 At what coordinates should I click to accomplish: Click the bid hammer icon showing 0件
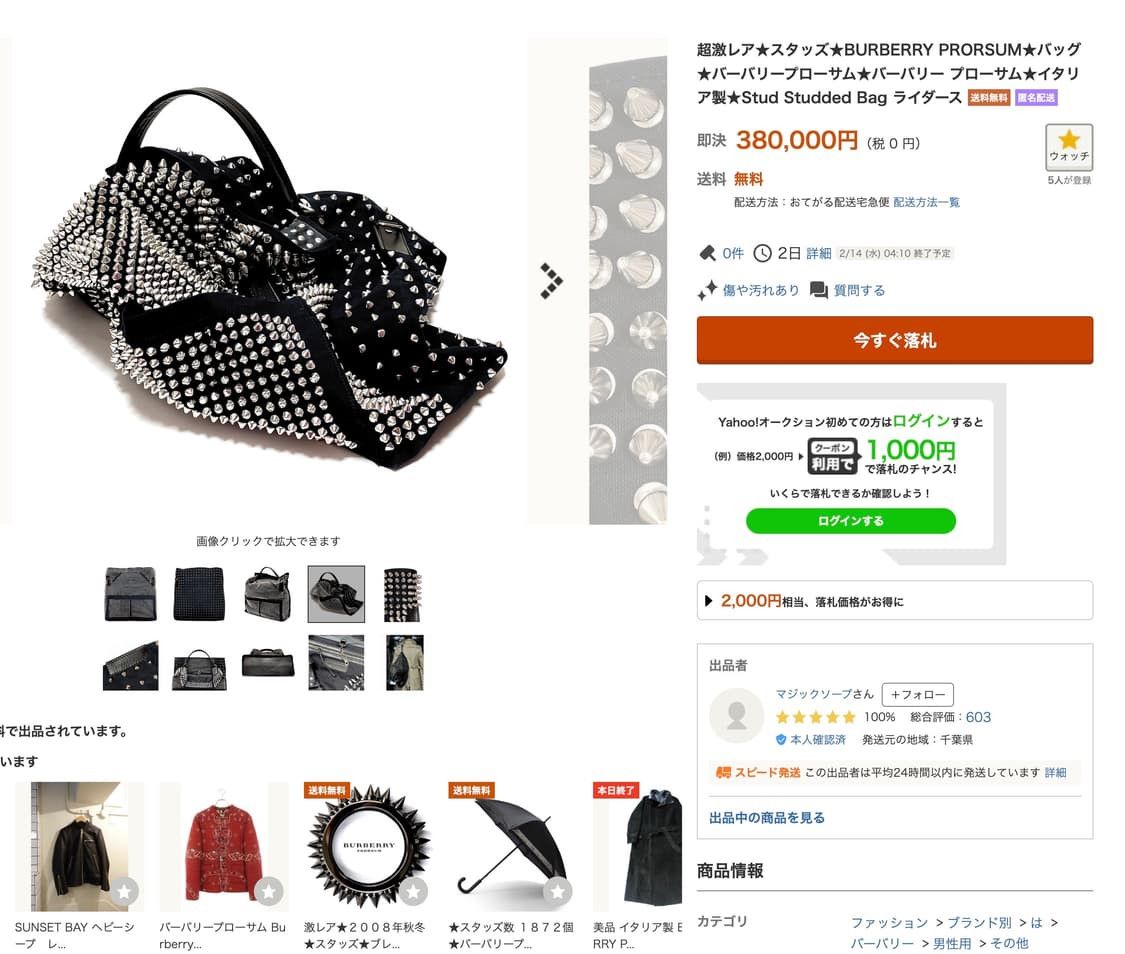point(707,253)
